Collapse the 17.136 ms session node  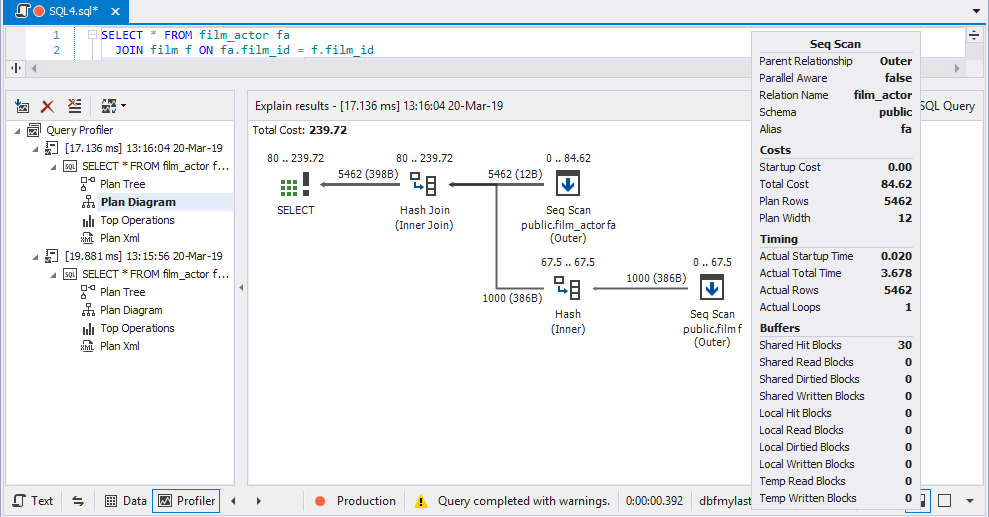pos(36,149)
